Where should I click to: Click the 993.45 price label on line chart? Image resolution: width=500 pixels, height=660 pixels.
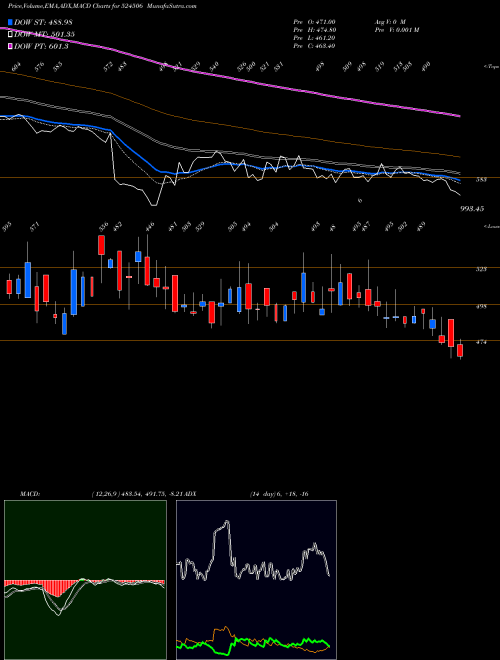pos(471,208)
